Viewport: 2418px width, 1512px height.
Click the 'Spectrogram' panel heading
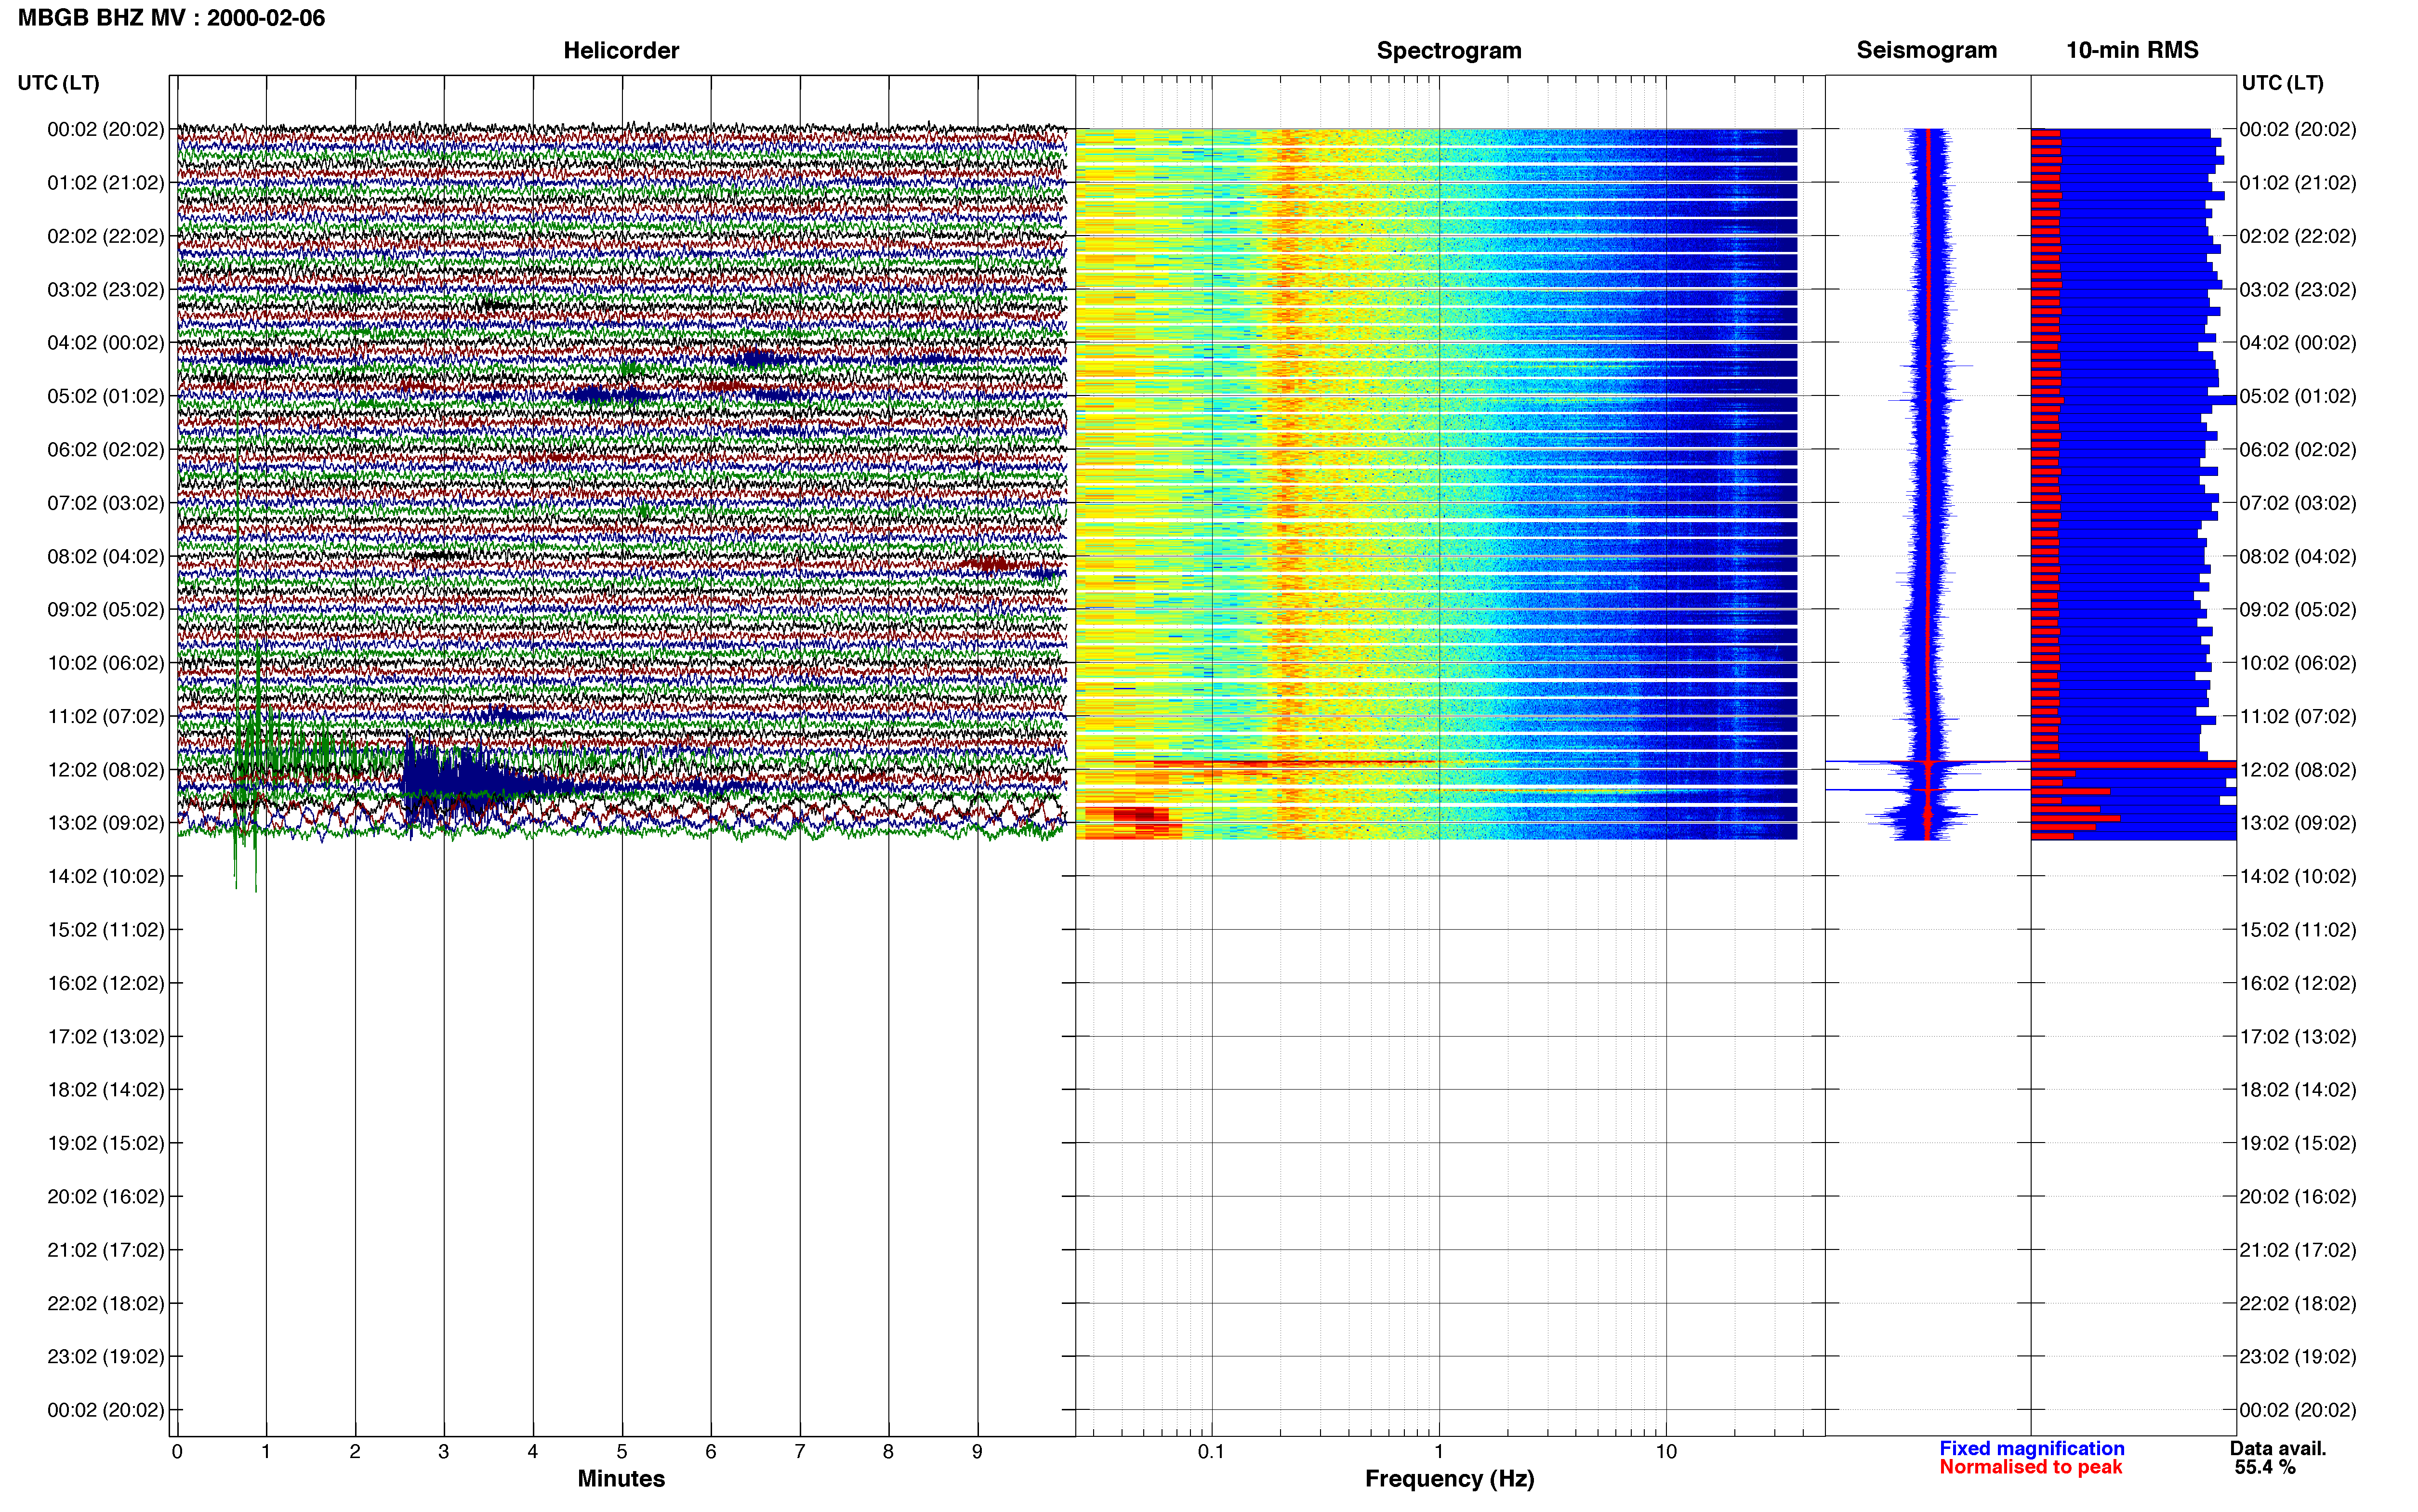(1449, 50)
